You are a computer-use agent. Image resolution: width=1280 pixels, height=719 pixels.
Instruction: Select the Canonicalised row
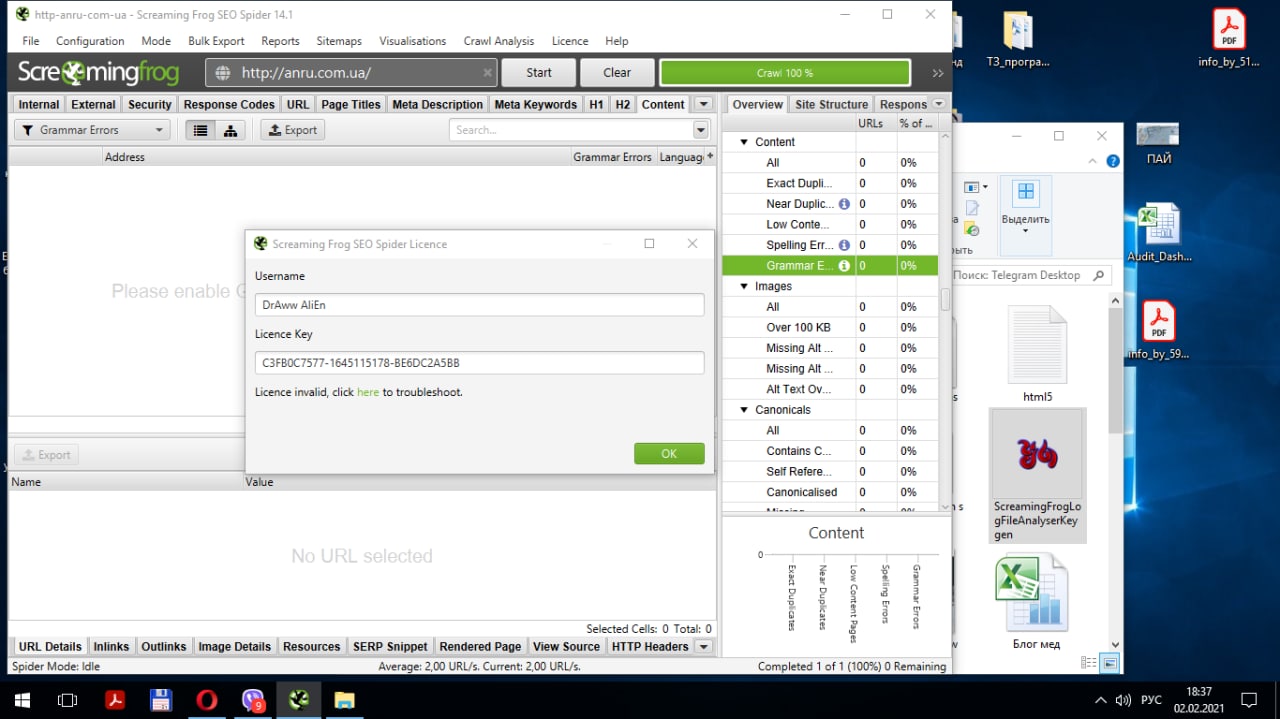click(x=830, y=492)
